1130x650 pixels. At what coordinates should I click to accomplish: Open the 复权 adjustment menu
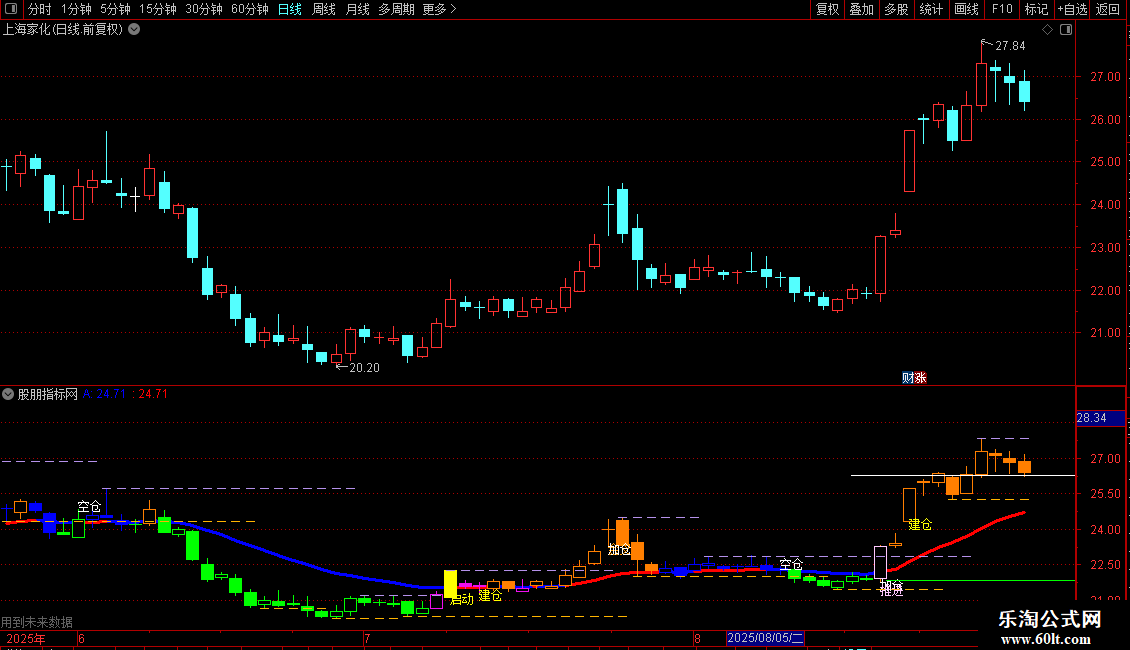tap(827, 9)
